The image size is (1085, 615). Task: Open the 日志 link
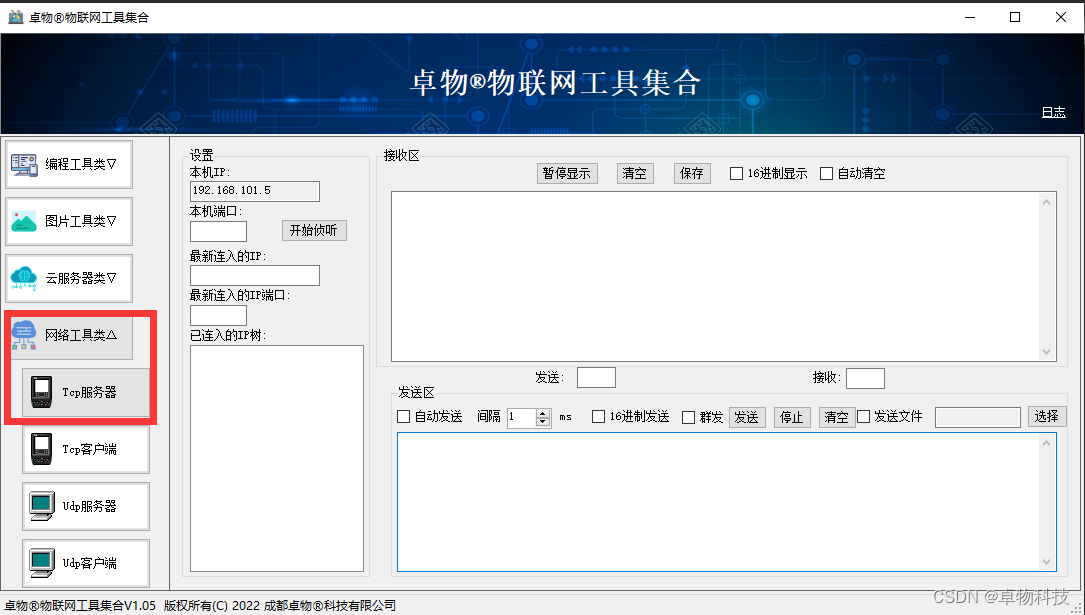point(1053,112)
